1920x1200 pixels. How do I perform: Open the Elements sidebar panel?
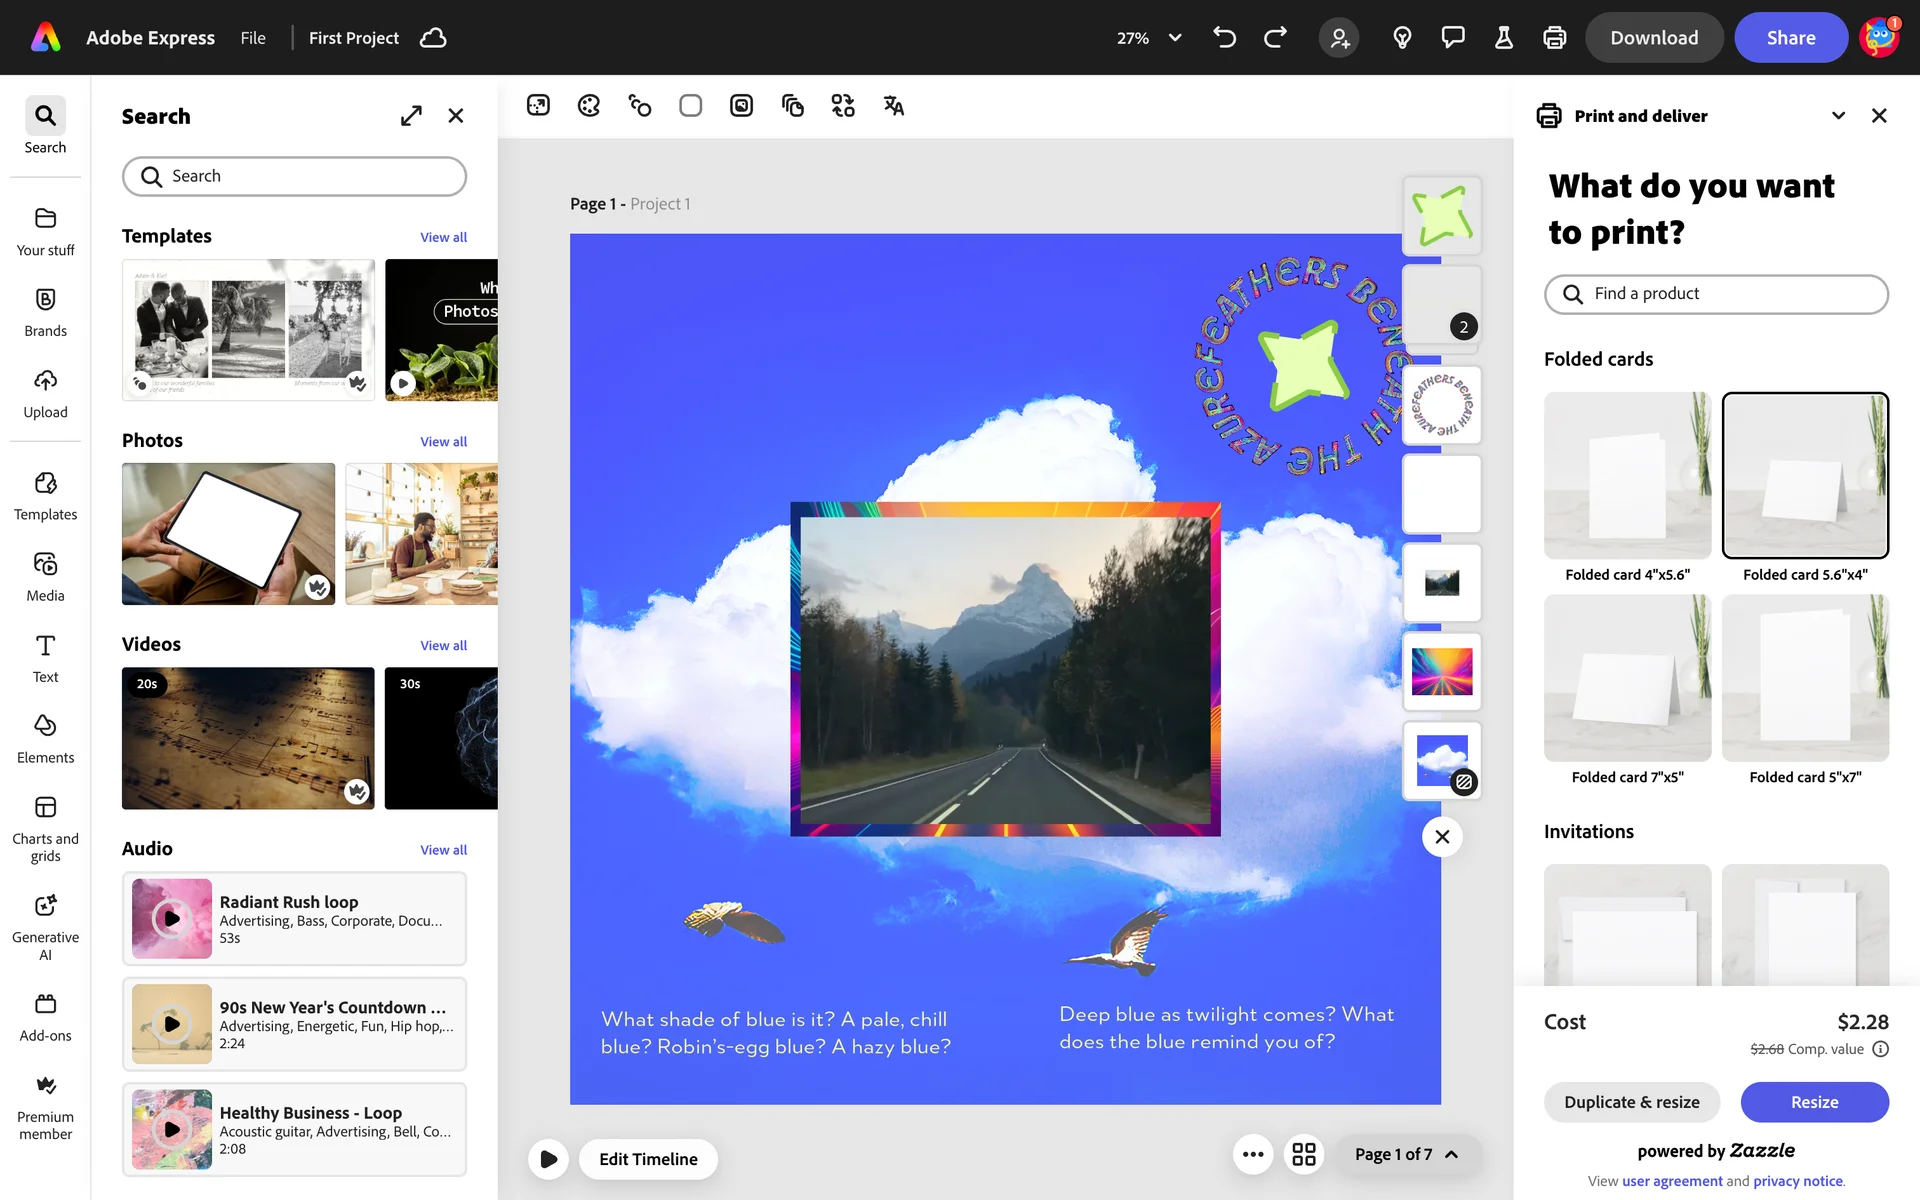[45, 738]
